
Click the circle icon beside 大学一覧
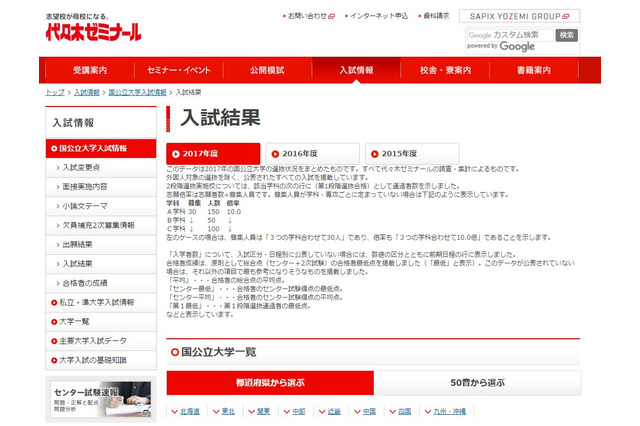click(54, 322)
